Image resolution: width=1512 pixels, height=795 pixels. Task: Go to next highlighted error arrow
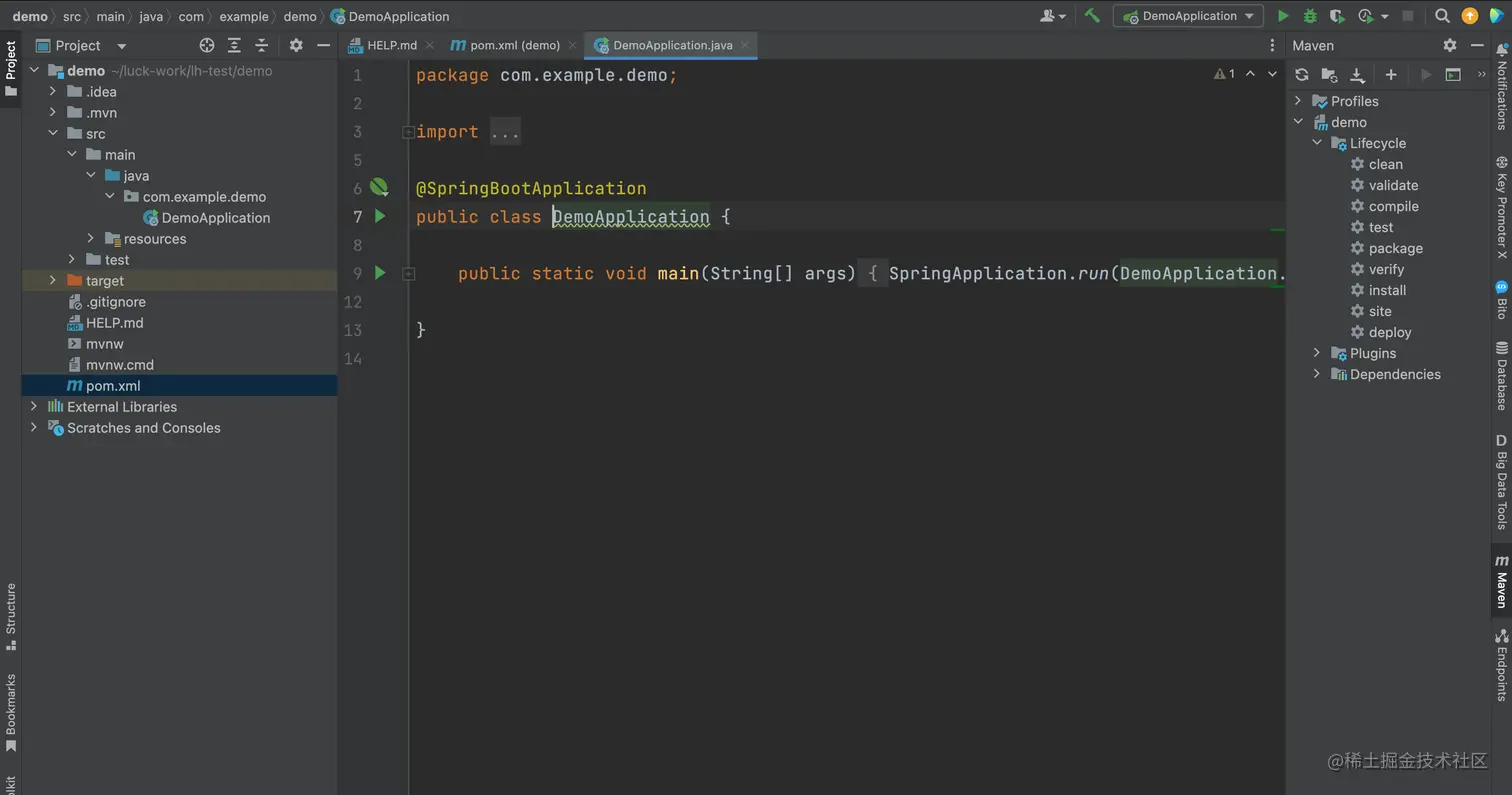[1272, 74]
